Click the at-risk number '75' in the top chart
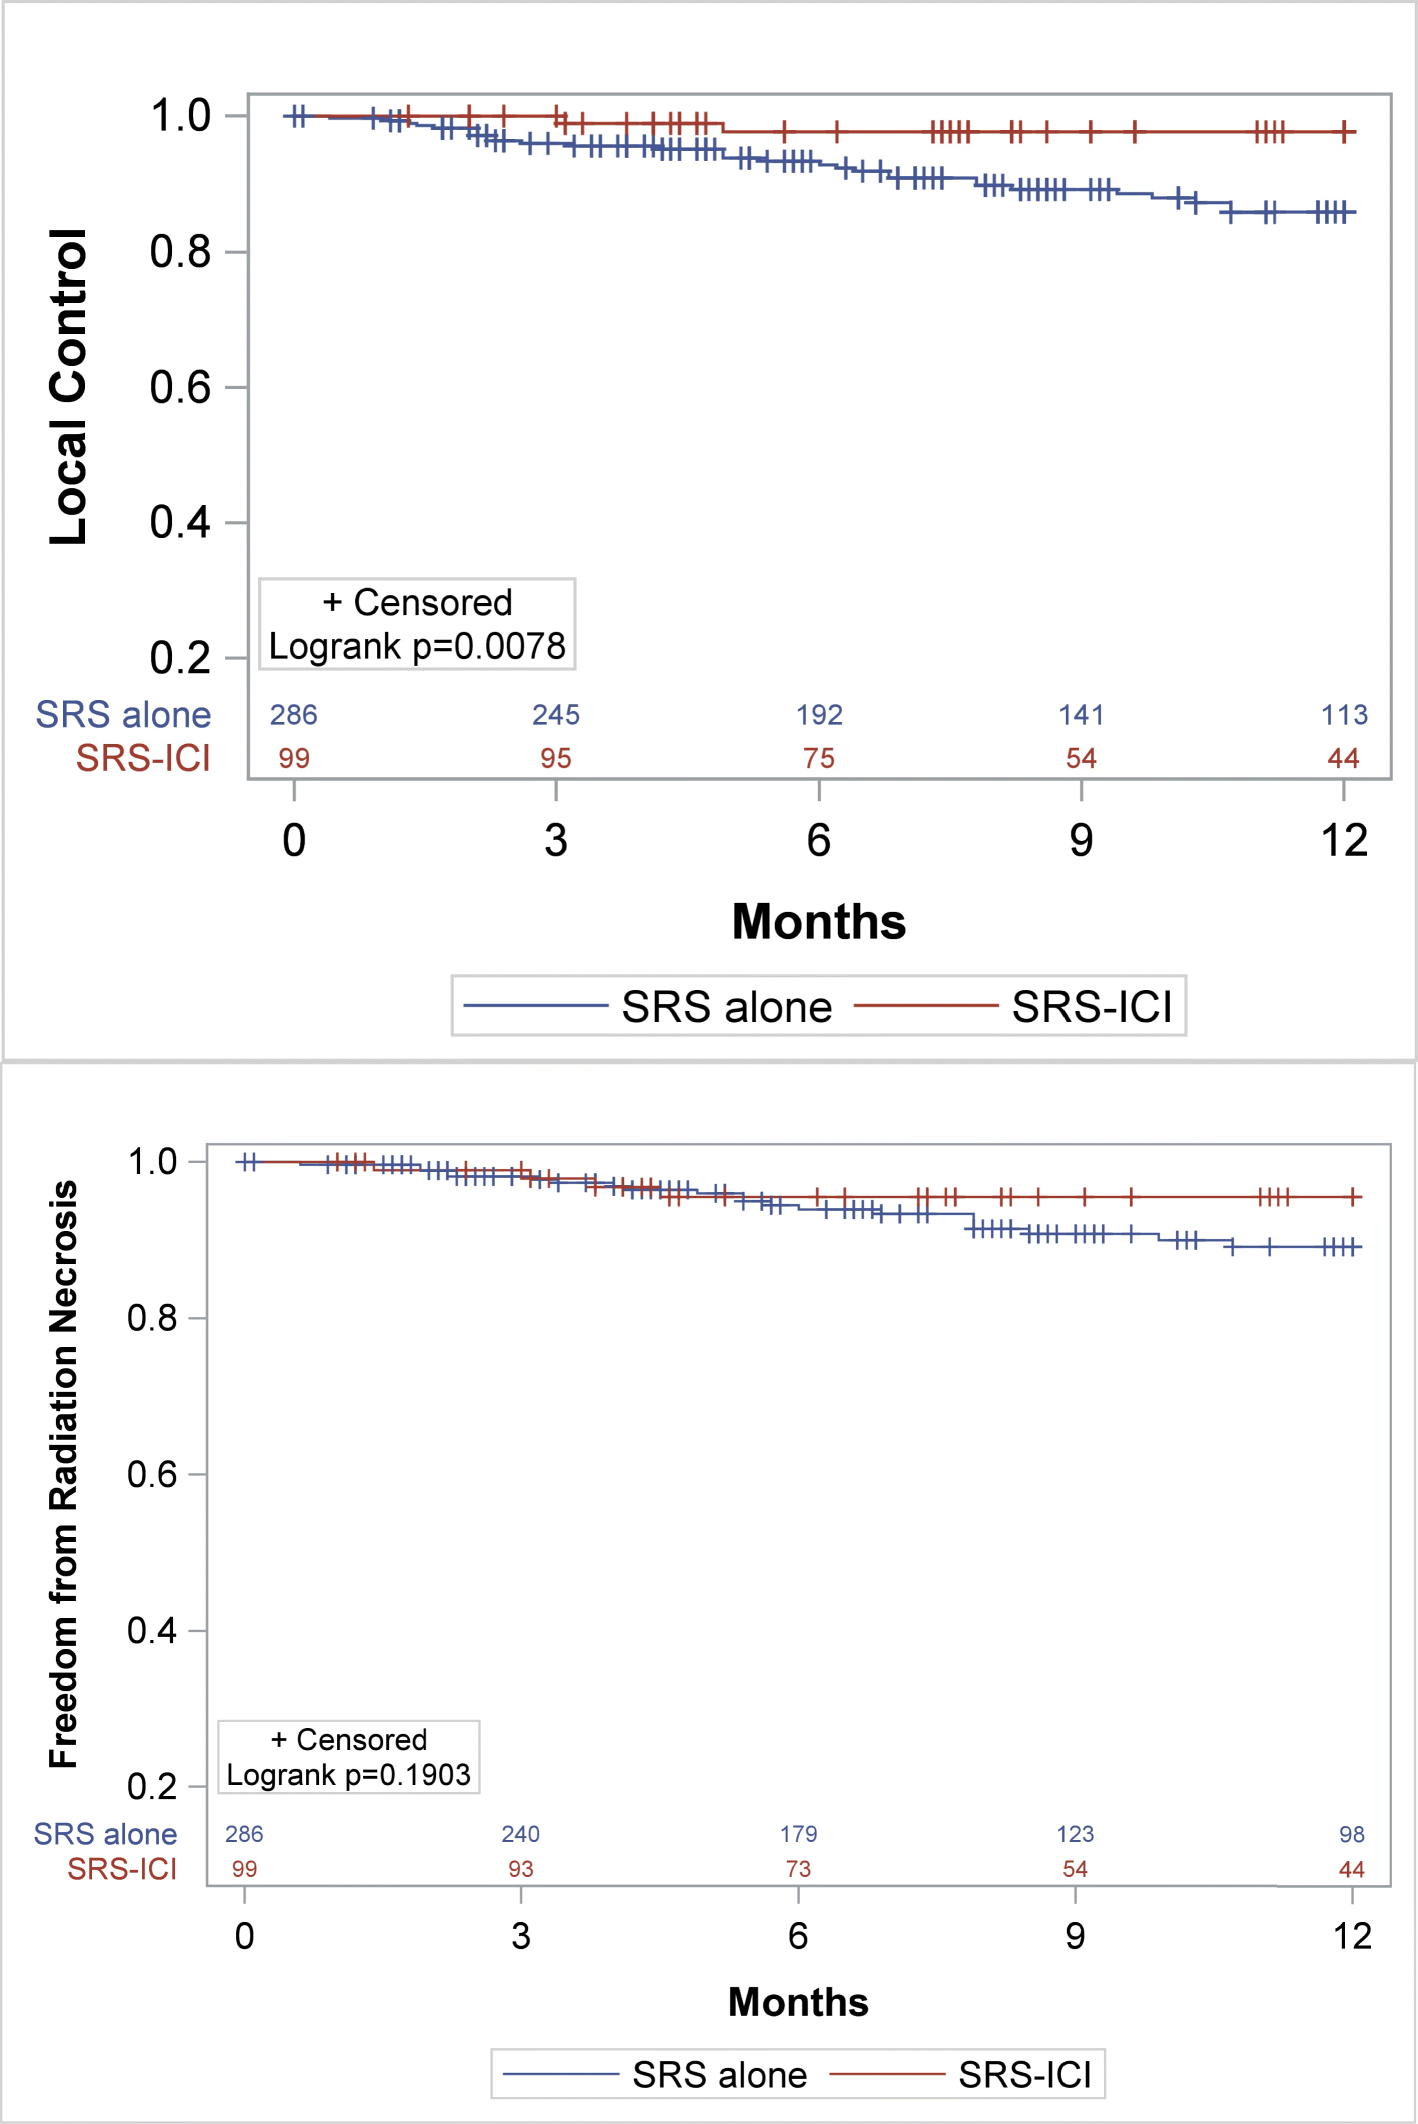1418x2124 pixels. (x=819, y=758)
